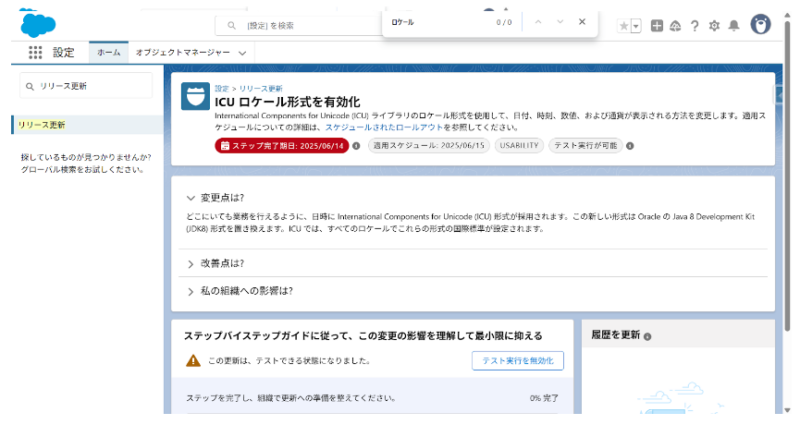This screenshot has width=800, height=425.
Task: Click the ステップ完了期日 red badge
Action: tap(282, 146)
